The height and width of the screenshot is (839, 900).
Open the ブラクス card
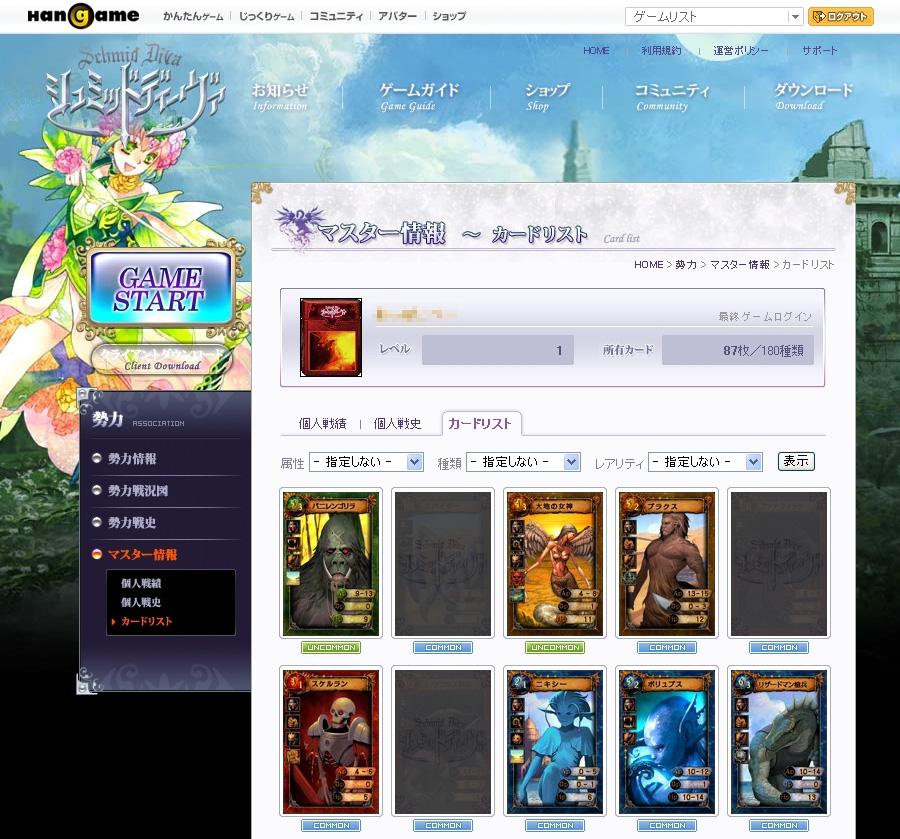tap(667, 563)
